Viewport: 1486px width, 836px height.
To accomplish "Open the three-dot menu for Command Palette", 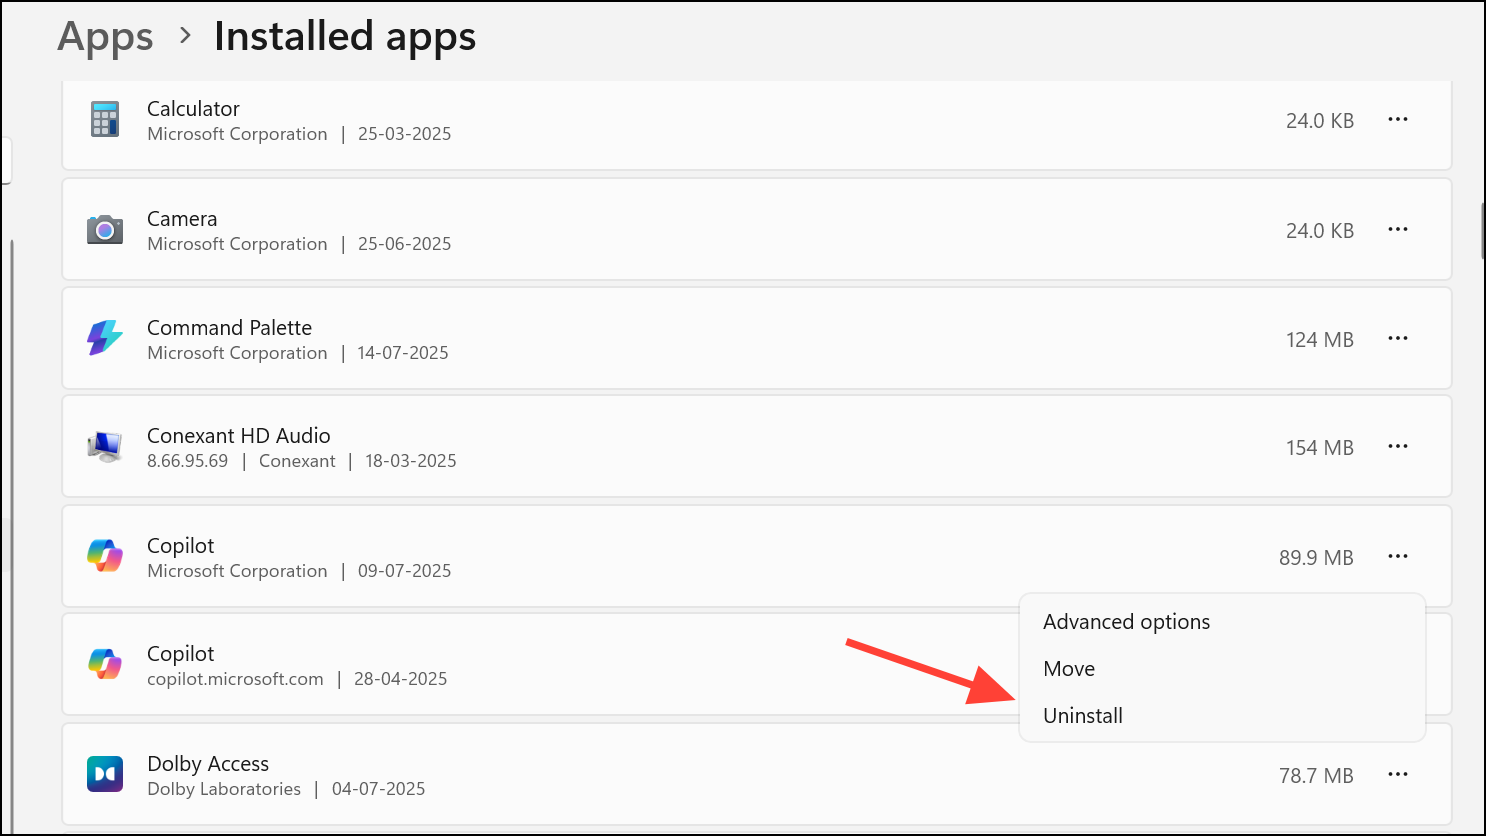I will [1398, 339].
